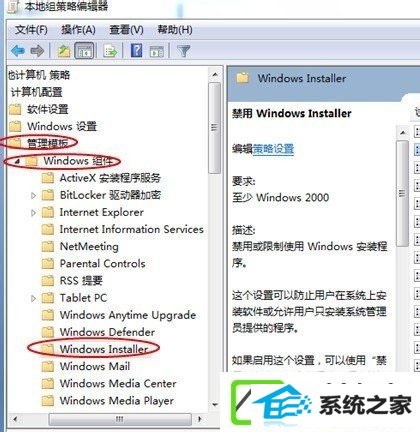Expand the Internet Explorer tree node
420x432 pixels.
pos(33,212)
